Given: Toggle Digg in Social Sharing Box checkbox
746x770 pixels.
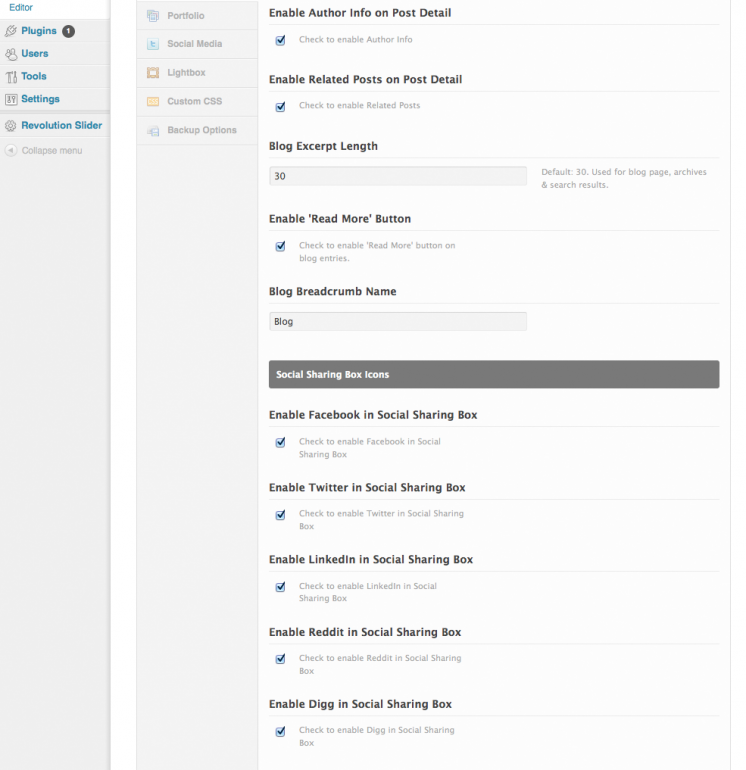Looking at the screenshot, I should click(x=280, y=732).
